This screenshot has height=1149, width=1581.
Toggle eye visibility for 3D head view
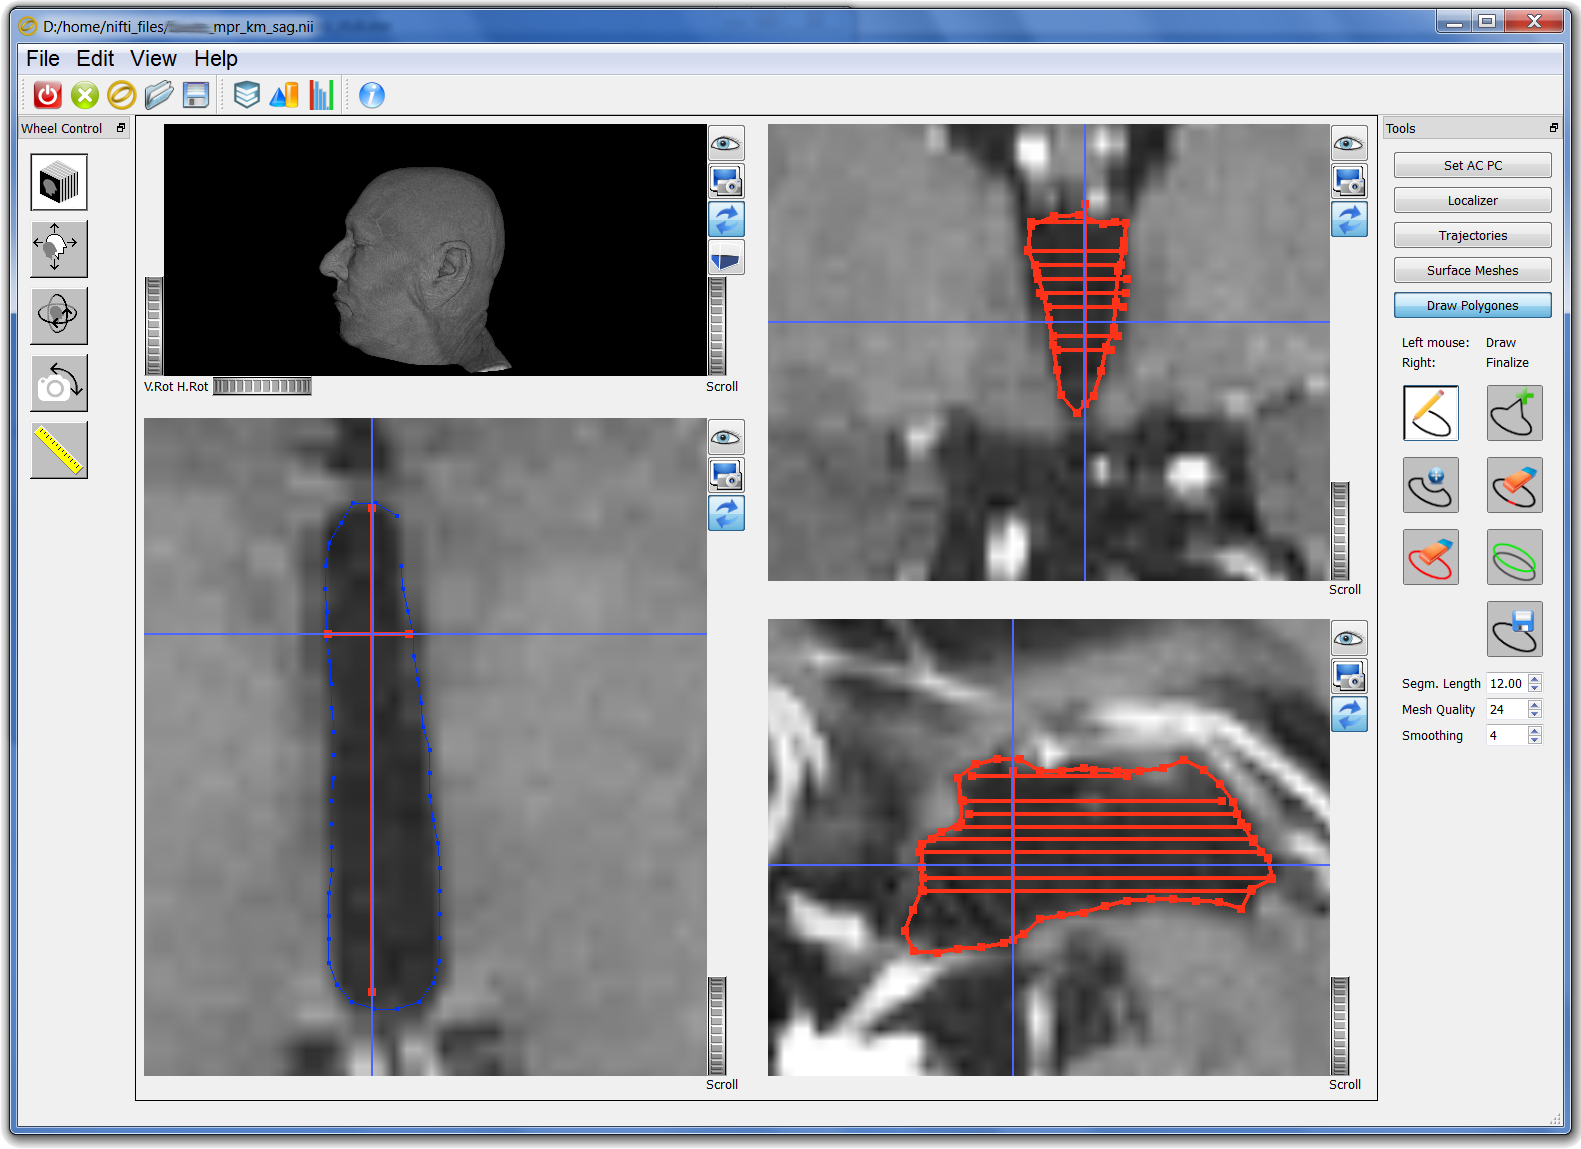726,144
